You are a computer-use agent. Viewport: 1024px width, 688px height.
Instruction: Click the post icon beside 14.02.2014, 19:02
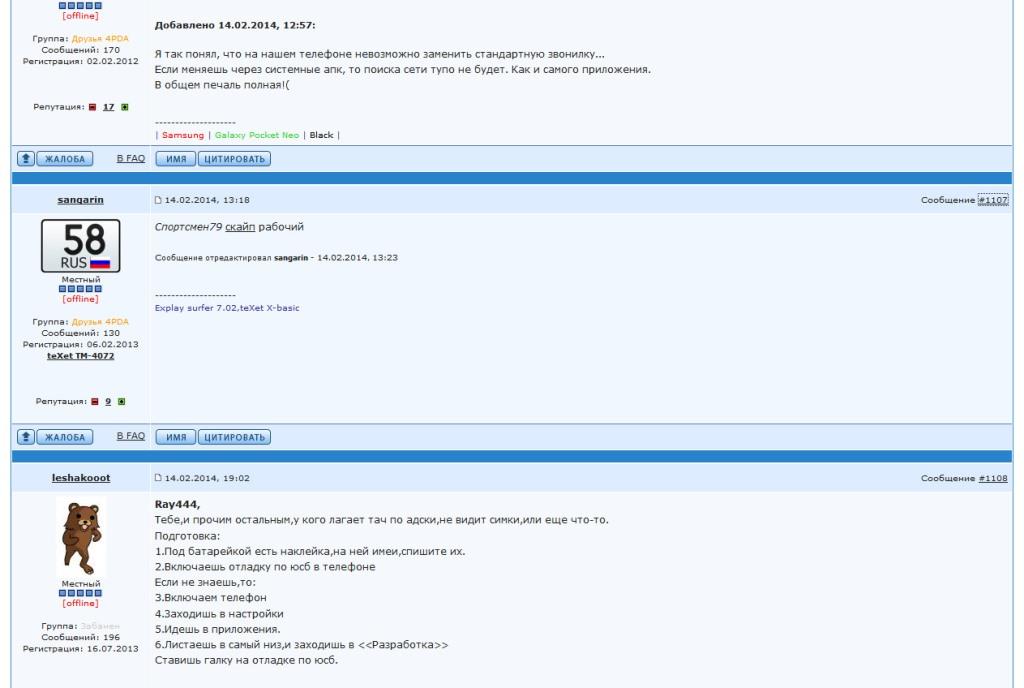point(158,479)
